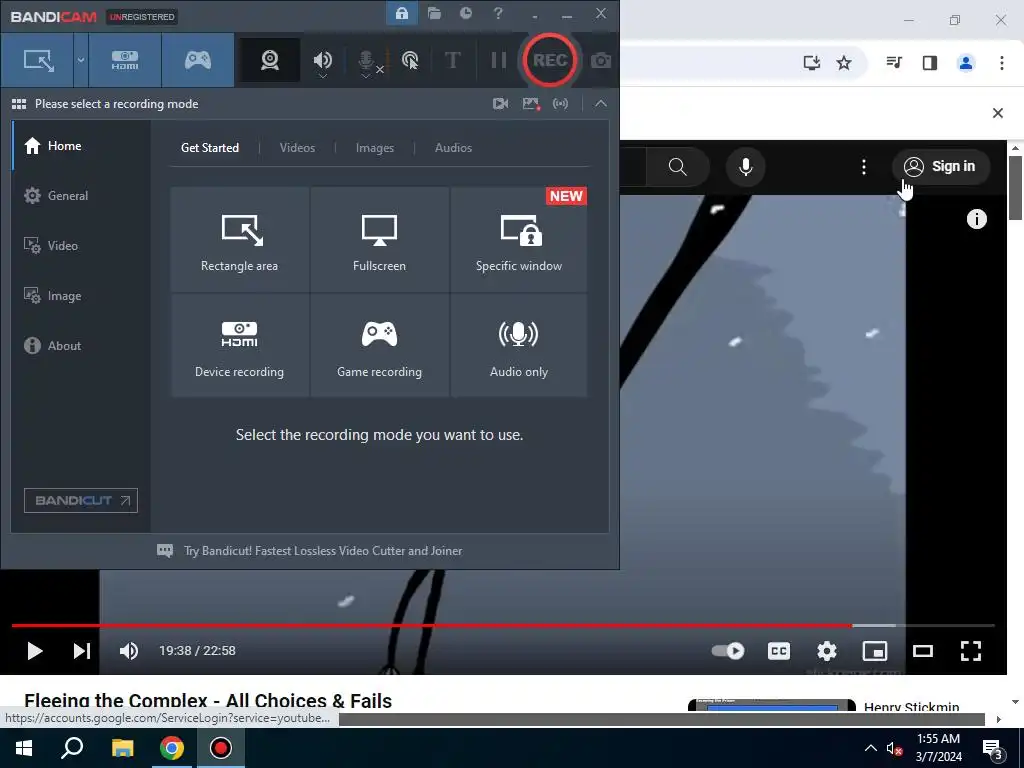The image size is (1024, 768).
Task: Click the broadcast signal status icon
Action: [560, 104]
